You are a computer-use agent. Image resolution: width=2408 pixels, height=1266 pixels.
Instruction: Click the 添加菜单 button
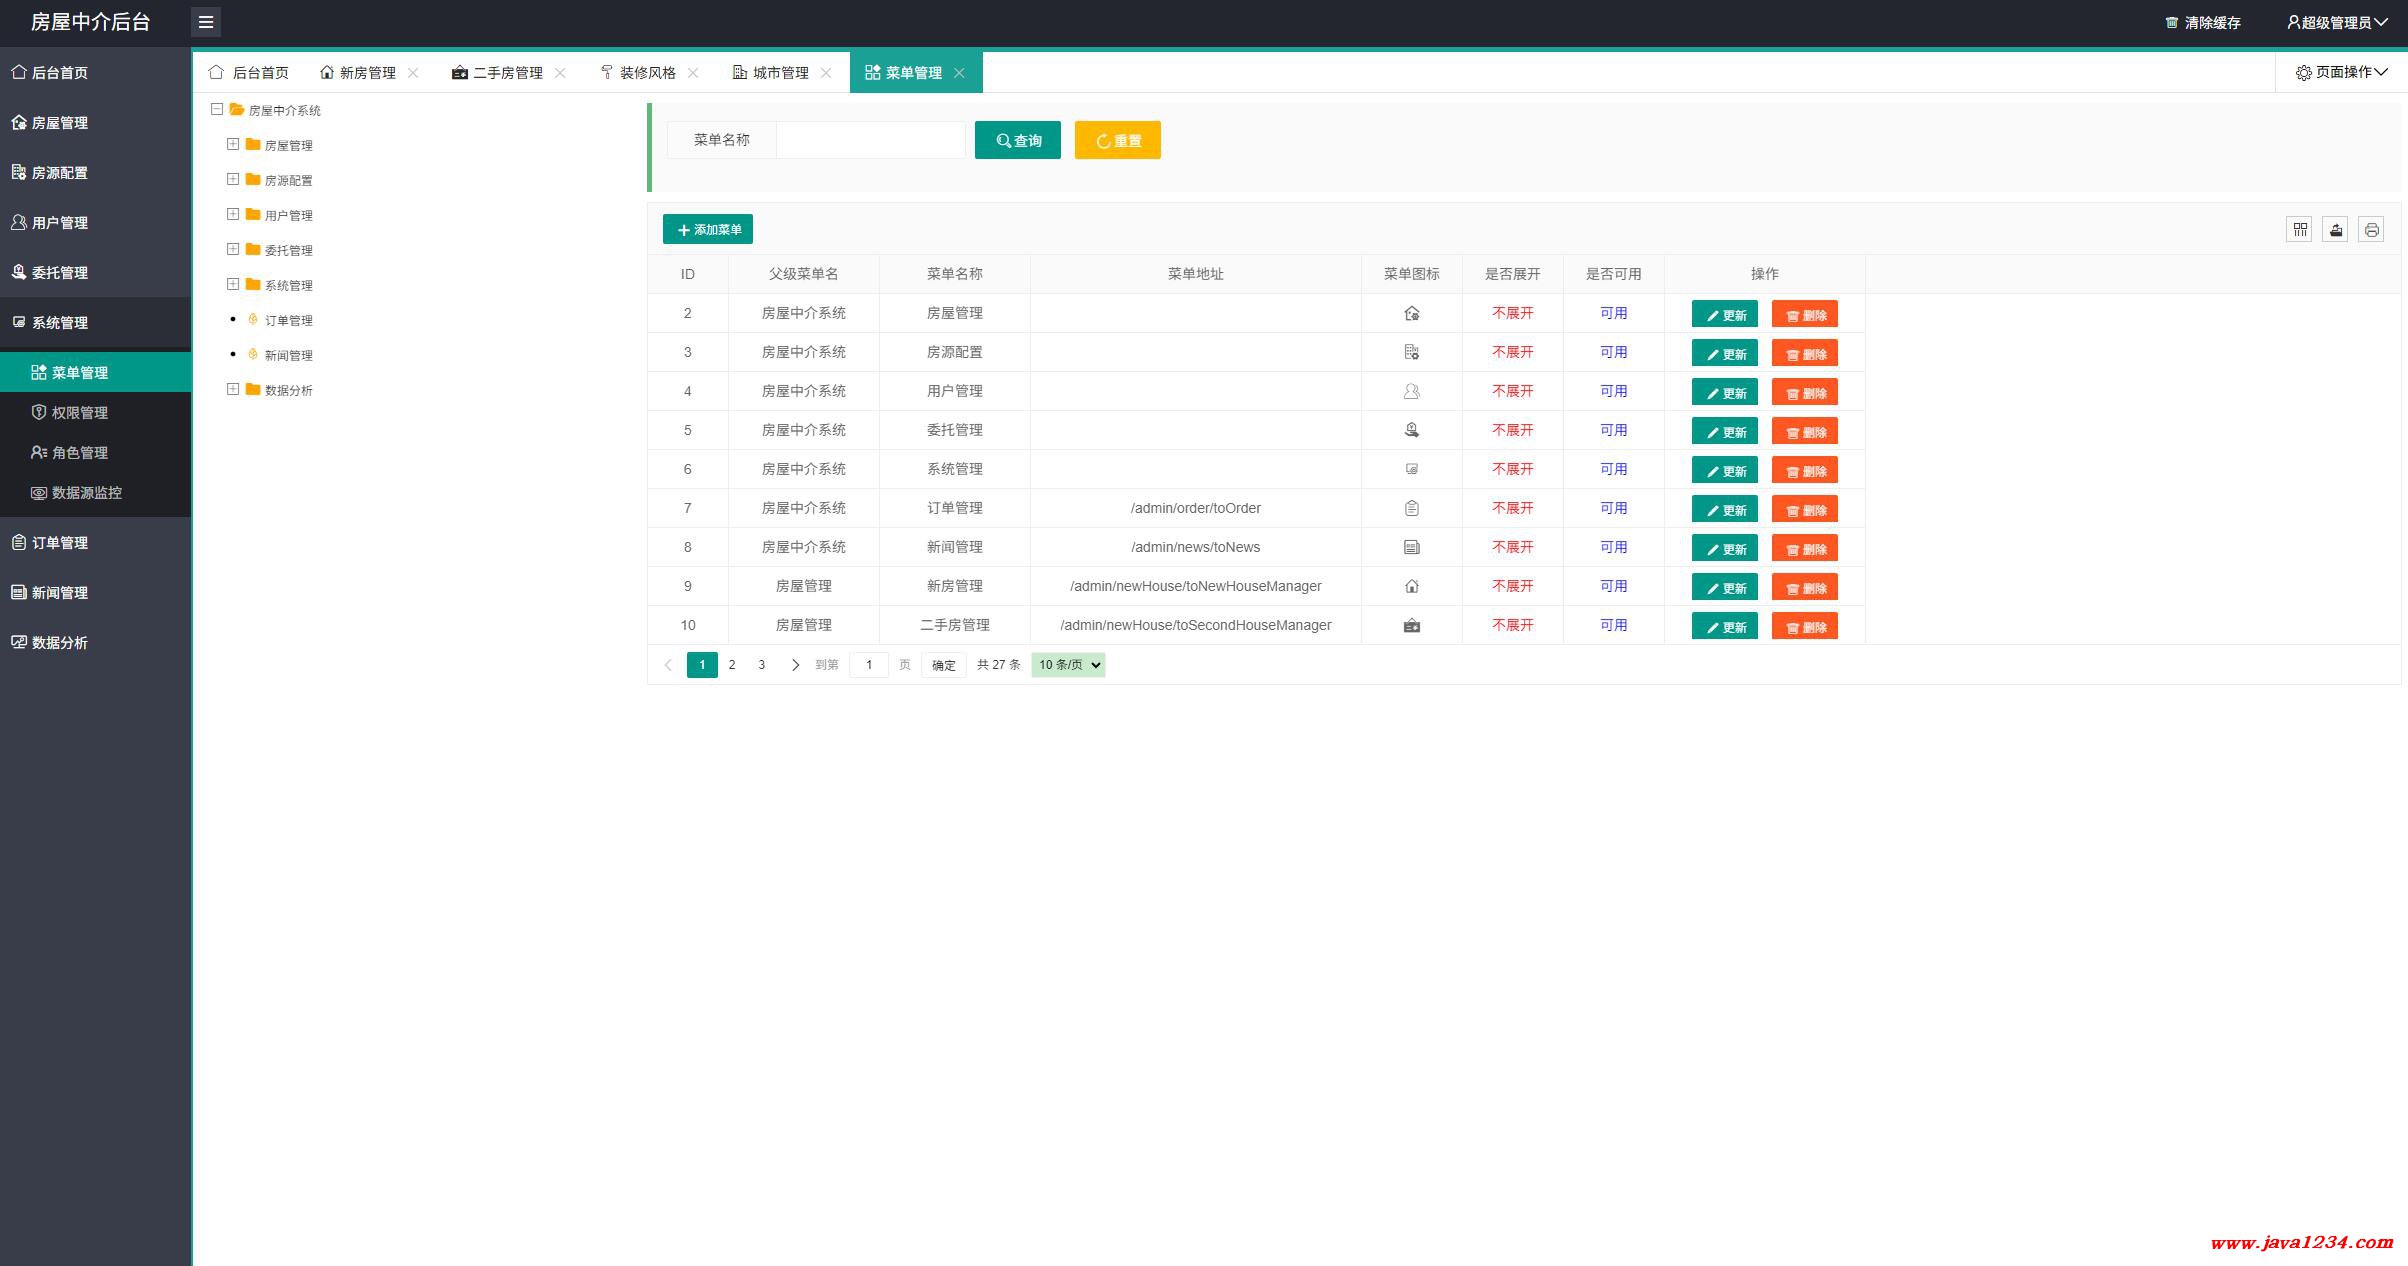pos(708,229)
